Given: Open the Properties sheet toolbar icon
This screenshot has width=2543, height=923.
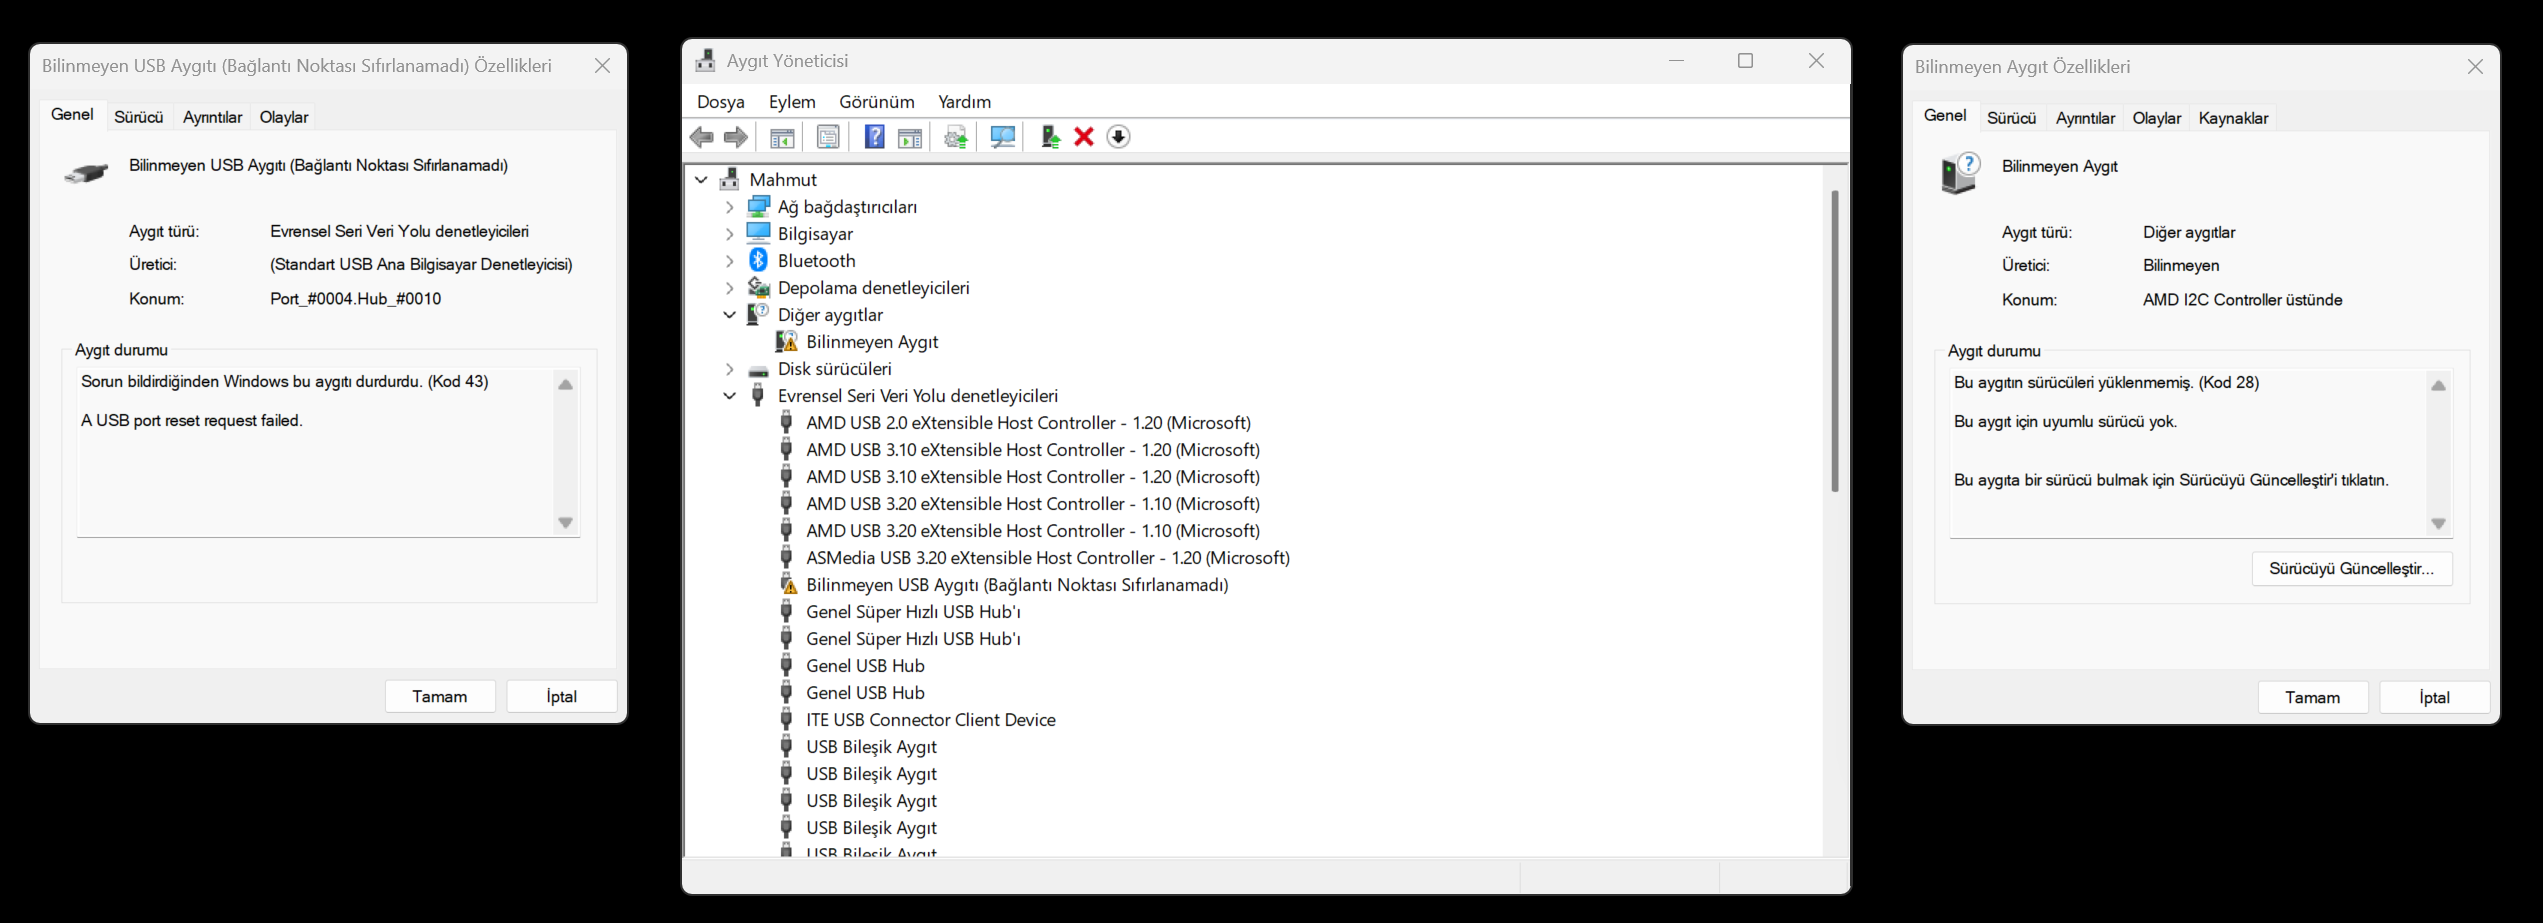Looking at the screenshot, I should [828, 137].
